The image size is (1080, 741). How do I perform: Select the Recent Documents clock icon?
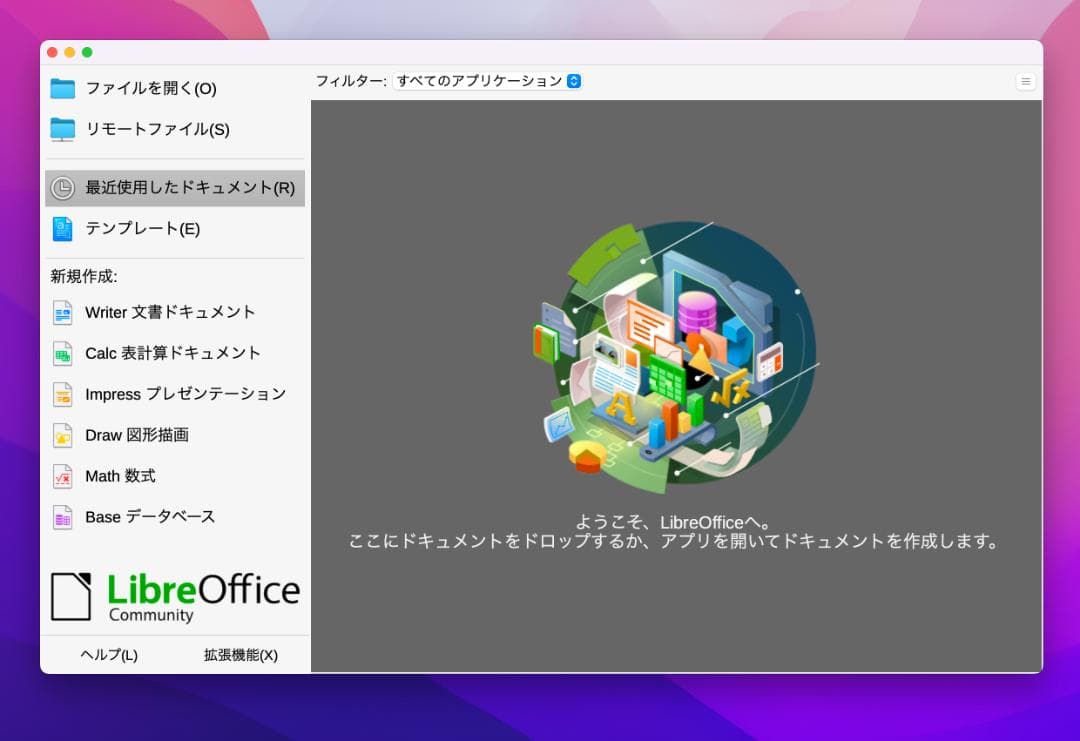[63, 188]
